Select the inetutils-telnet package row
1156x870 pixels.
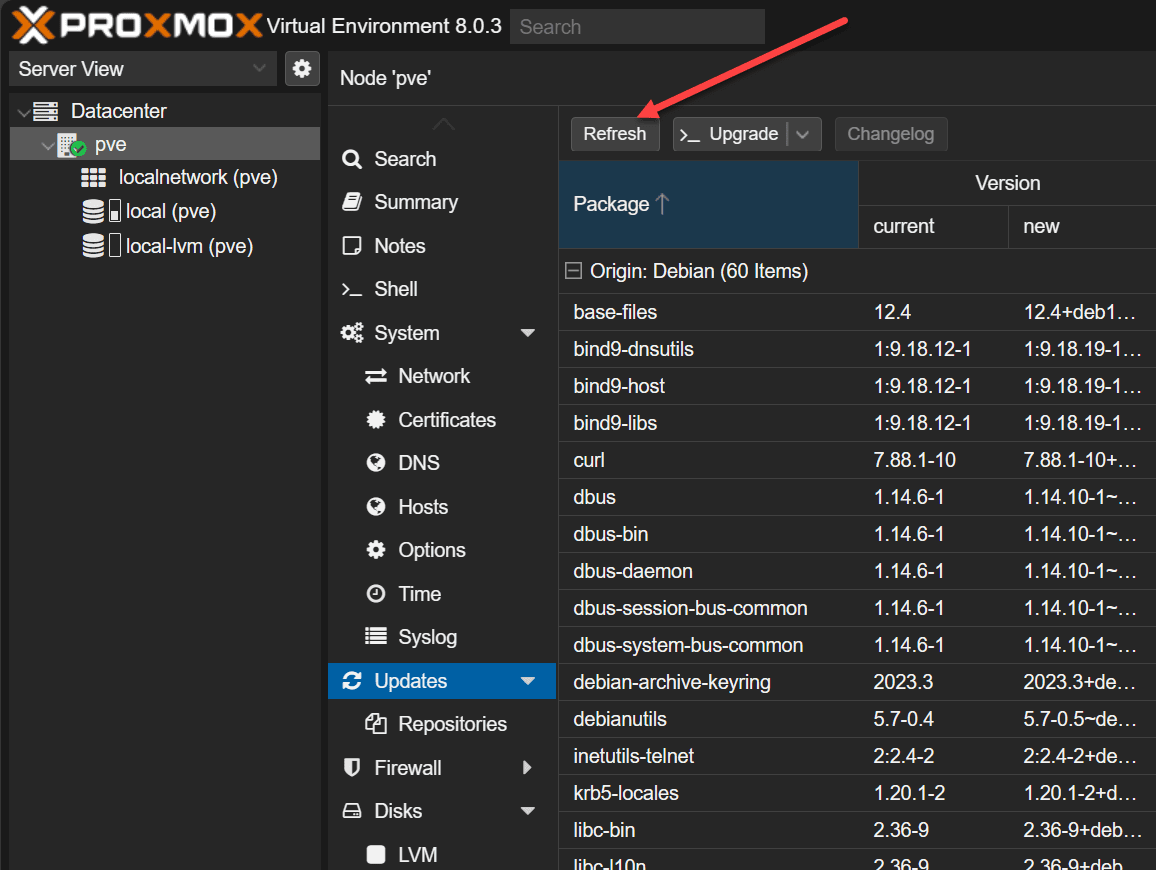(857, 756)
